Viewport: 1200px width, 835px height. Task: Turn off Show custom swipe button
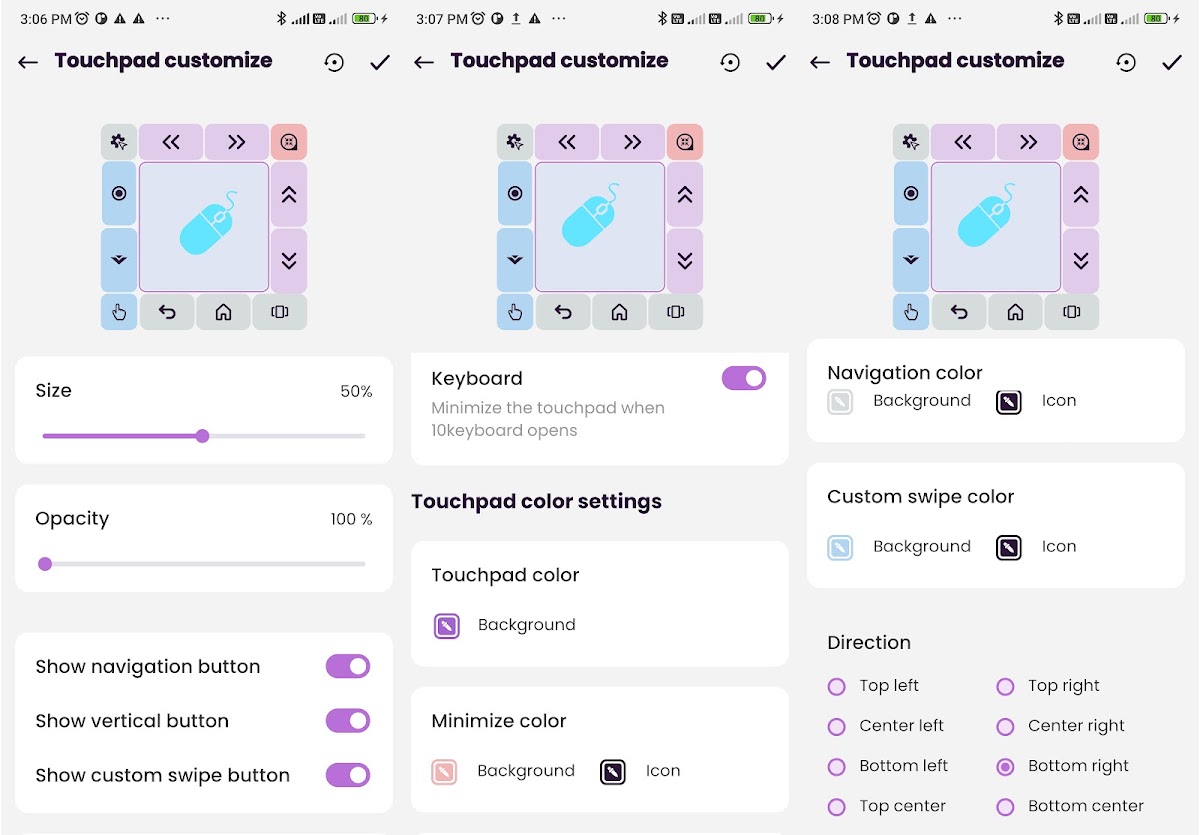pos(348,775)
